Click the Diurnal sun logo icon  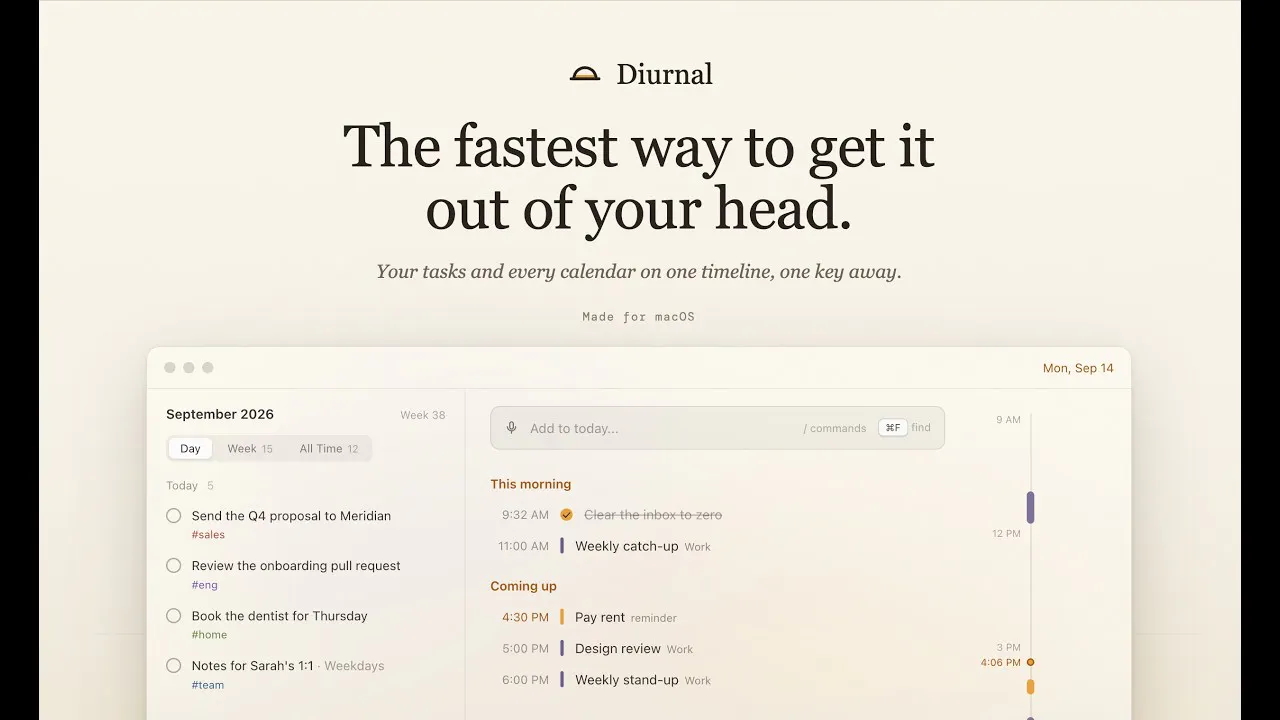[x=585, y=73]
